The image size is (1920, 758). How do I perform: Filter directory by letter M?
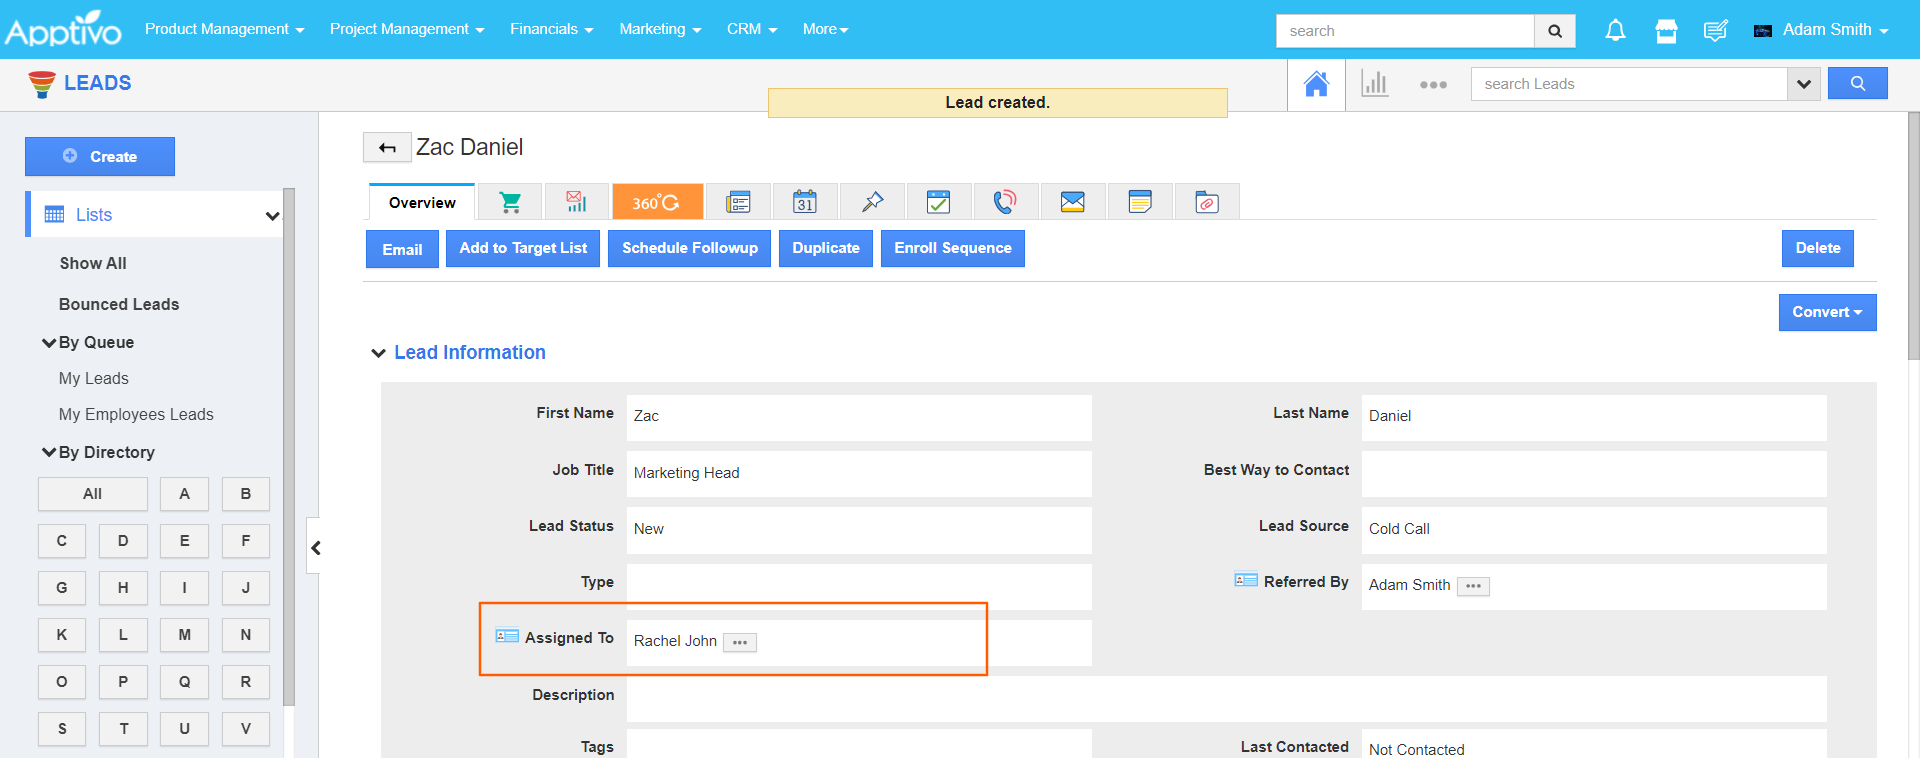[x=184, y=635]
